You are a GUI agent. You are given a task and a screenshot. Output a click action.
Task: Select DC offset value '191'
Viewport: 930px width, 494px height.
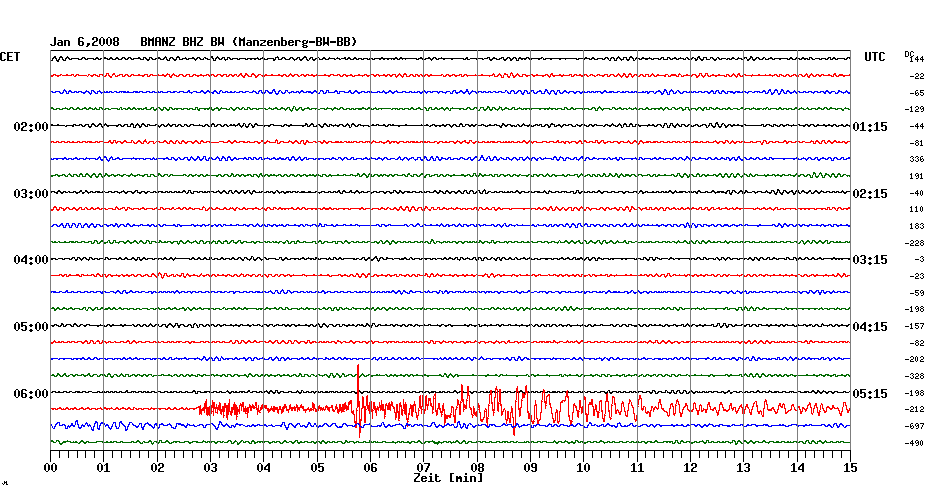[x=917, y=176]
